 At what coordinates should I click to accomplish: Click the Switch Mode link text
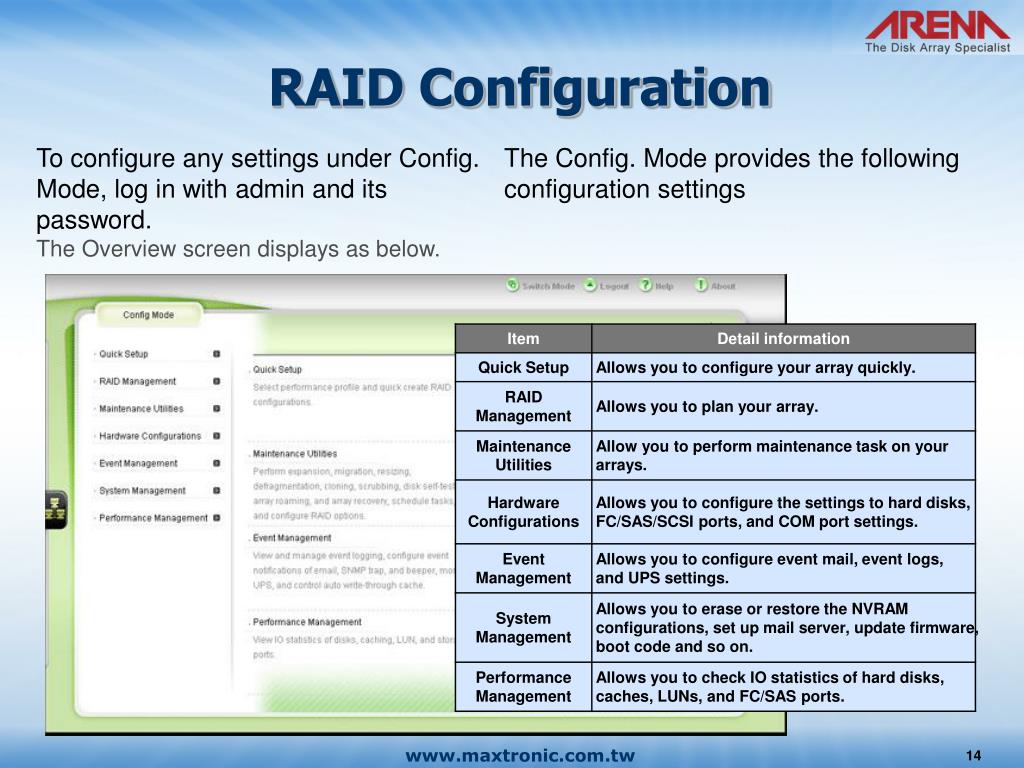coord(549,286)
